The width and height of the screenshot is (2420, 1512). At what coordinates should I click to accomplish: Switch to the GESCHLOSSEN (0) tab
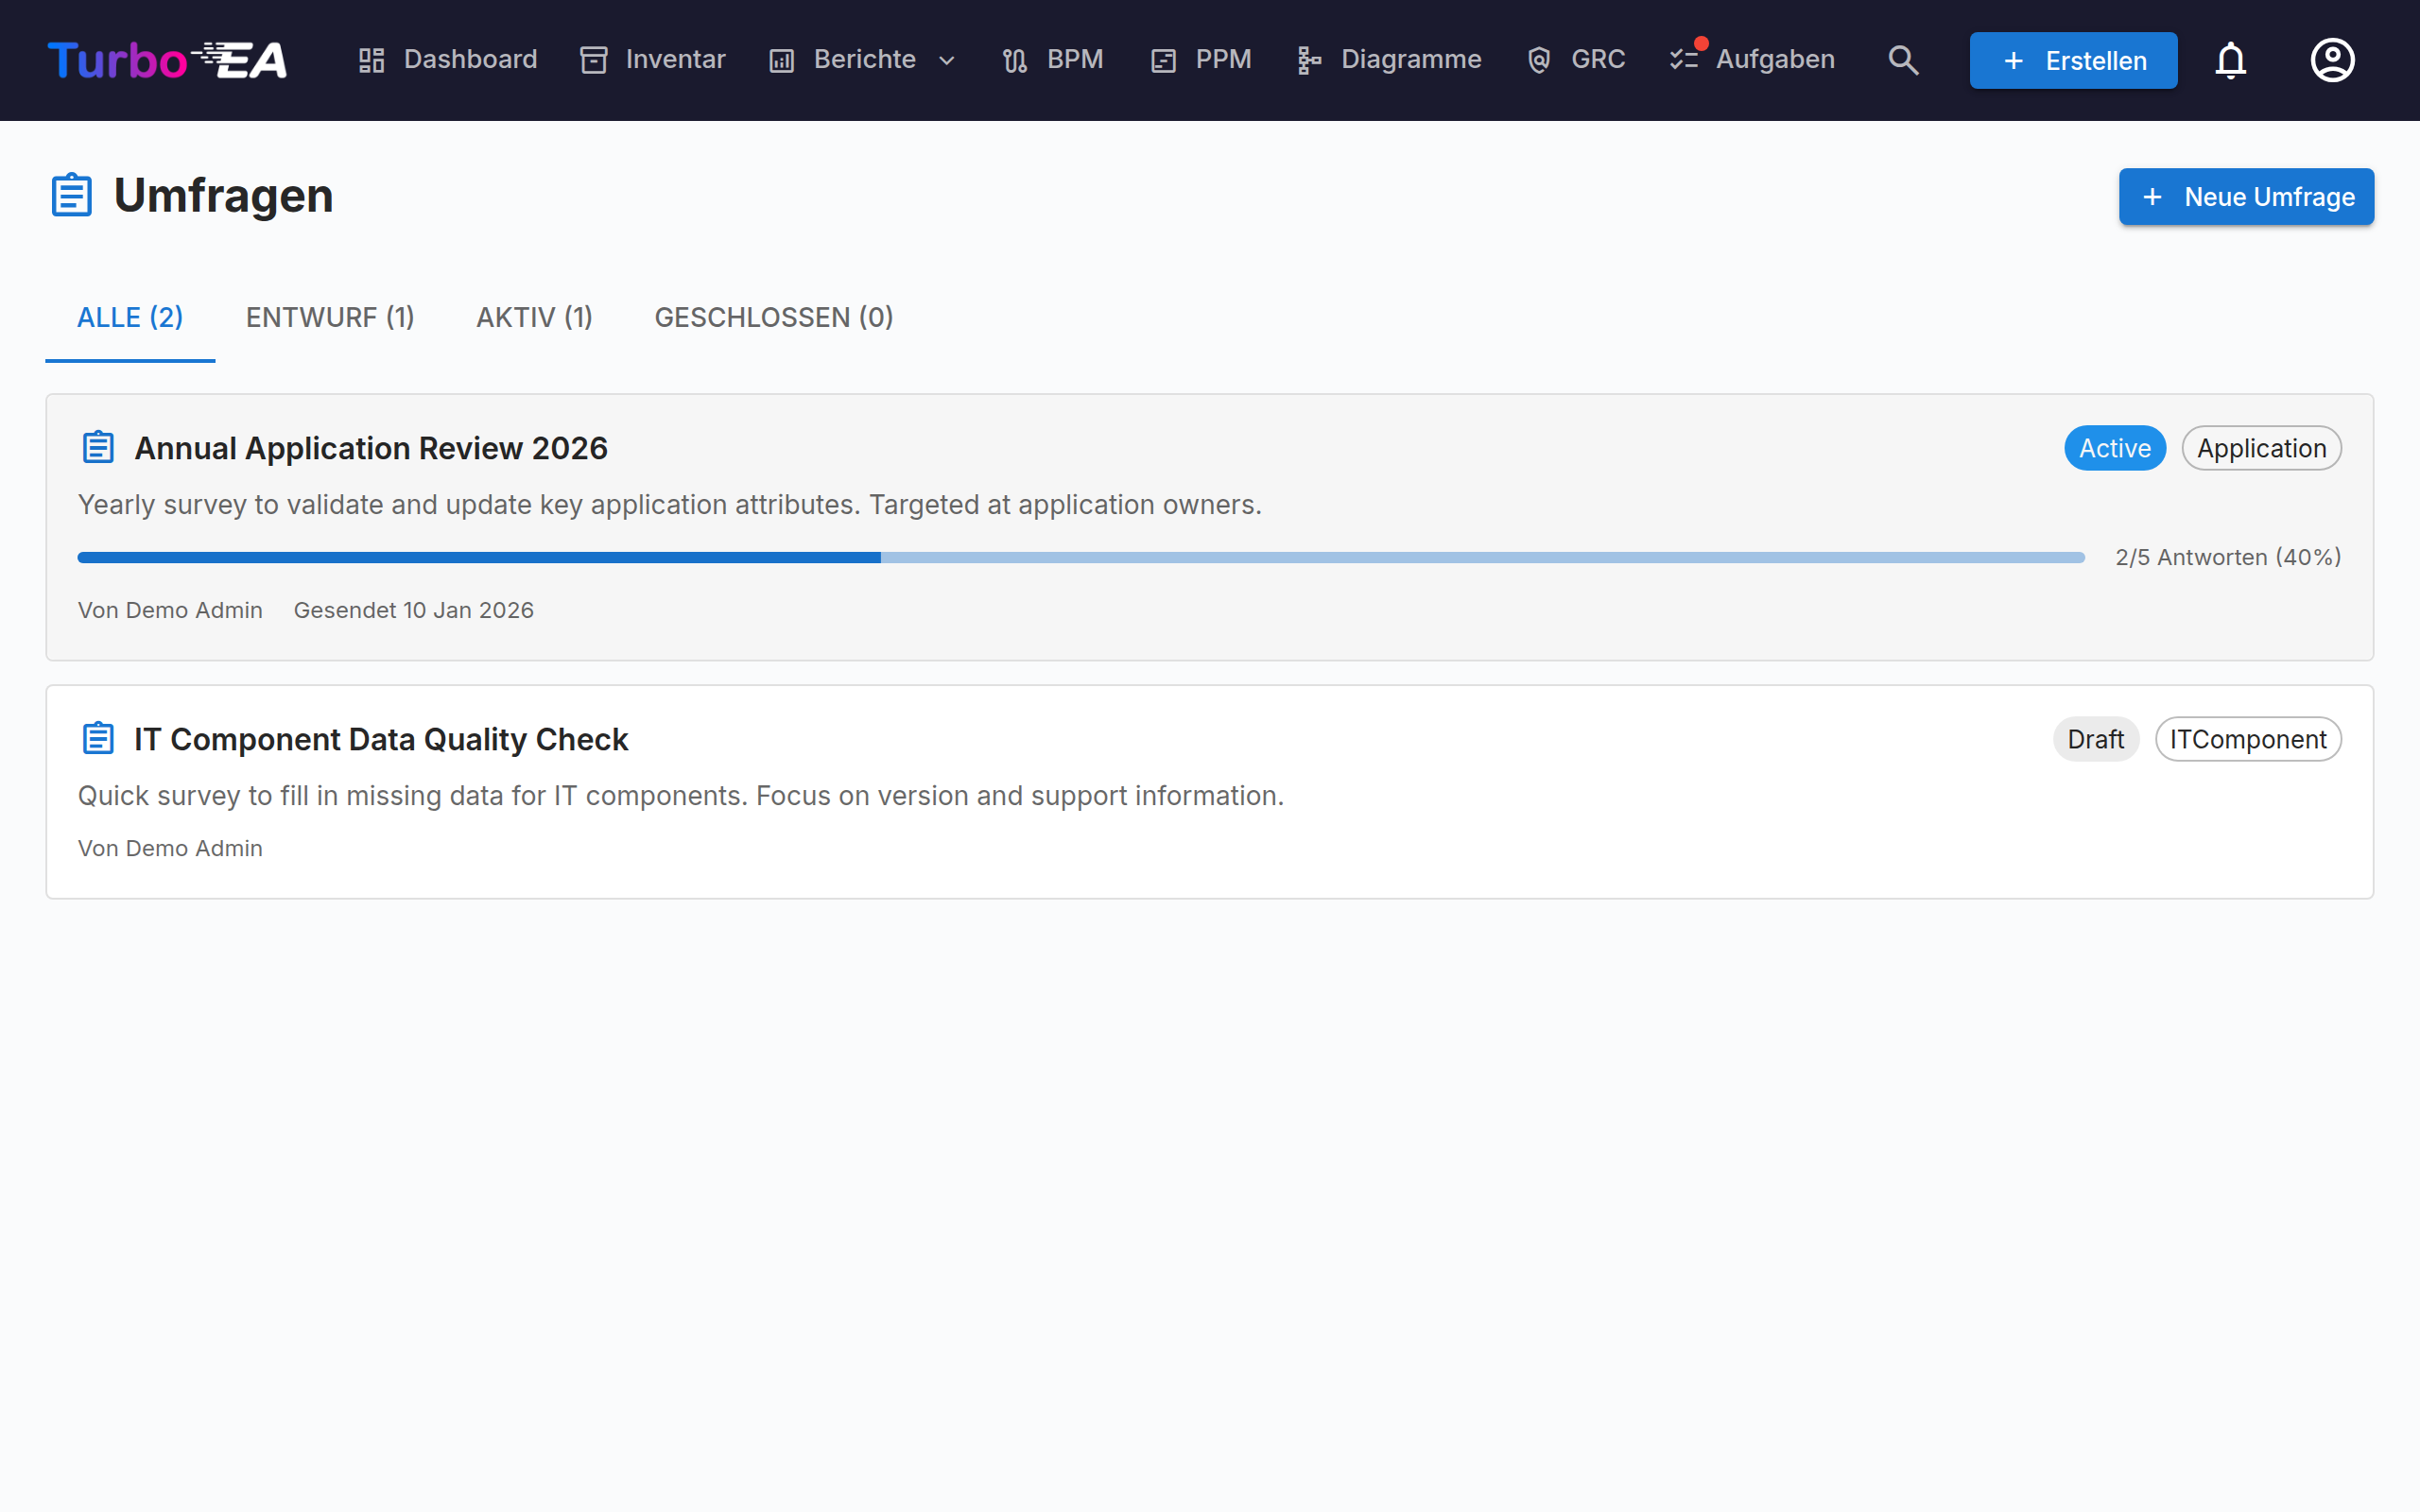tap(773, 318)
